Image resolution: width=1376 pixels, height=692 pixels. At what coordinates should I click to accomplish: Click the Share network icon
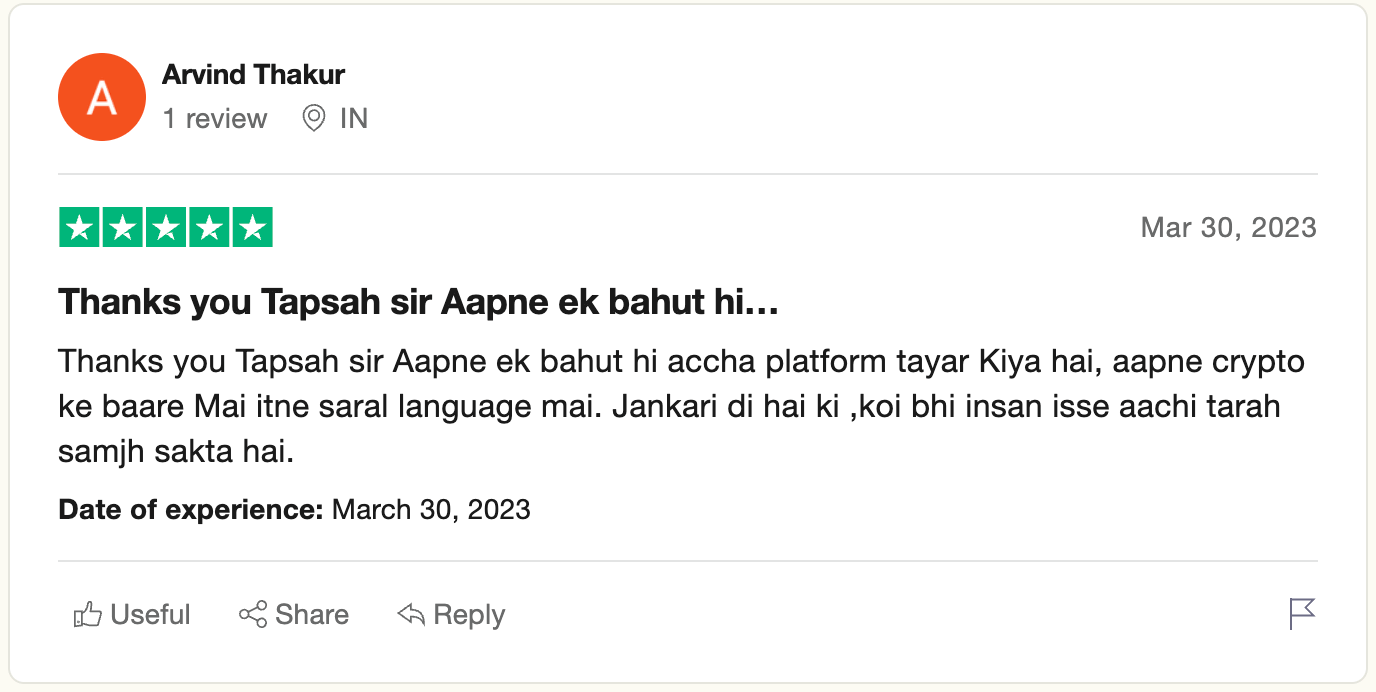tap(253, 614)
